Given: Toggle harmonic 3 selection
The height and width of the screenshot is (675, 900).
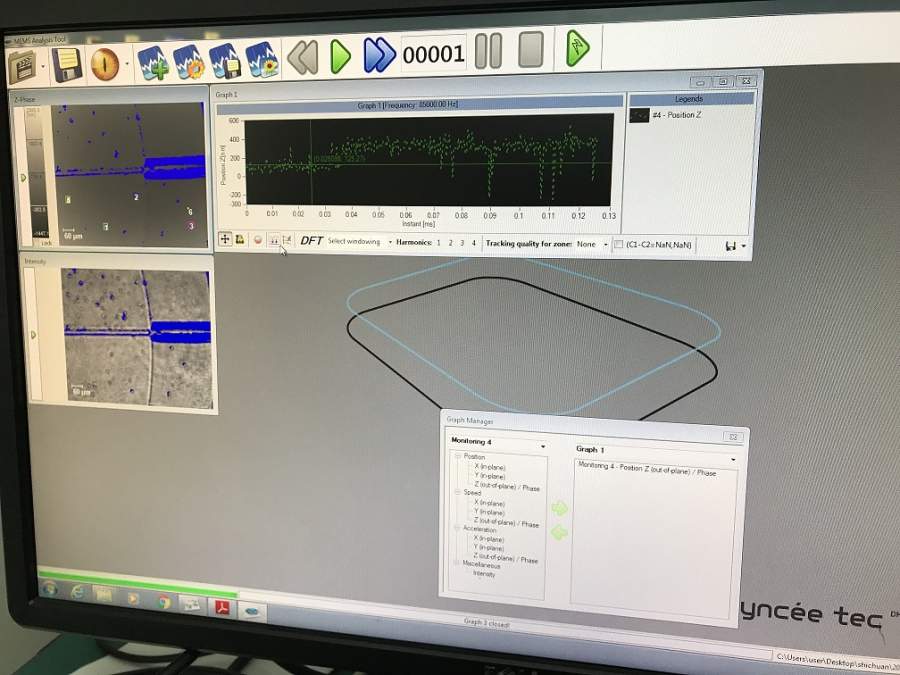Looking at the screenshot, I should point(462,243).
